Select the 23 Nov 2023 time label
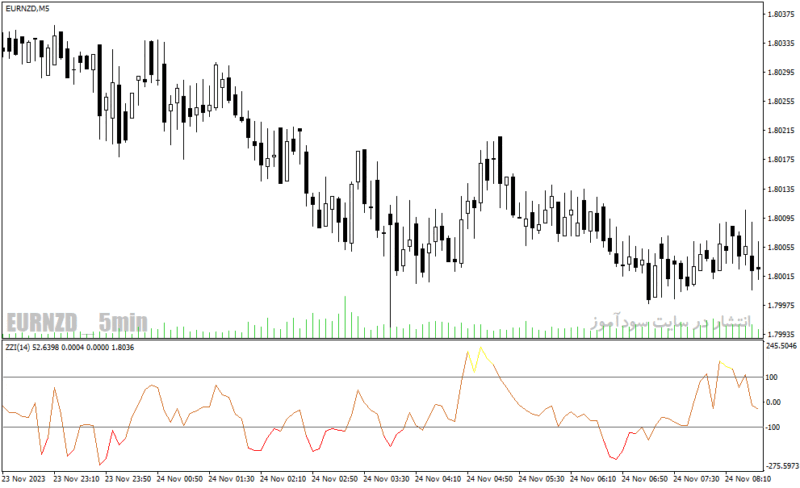 pos(23,479)
